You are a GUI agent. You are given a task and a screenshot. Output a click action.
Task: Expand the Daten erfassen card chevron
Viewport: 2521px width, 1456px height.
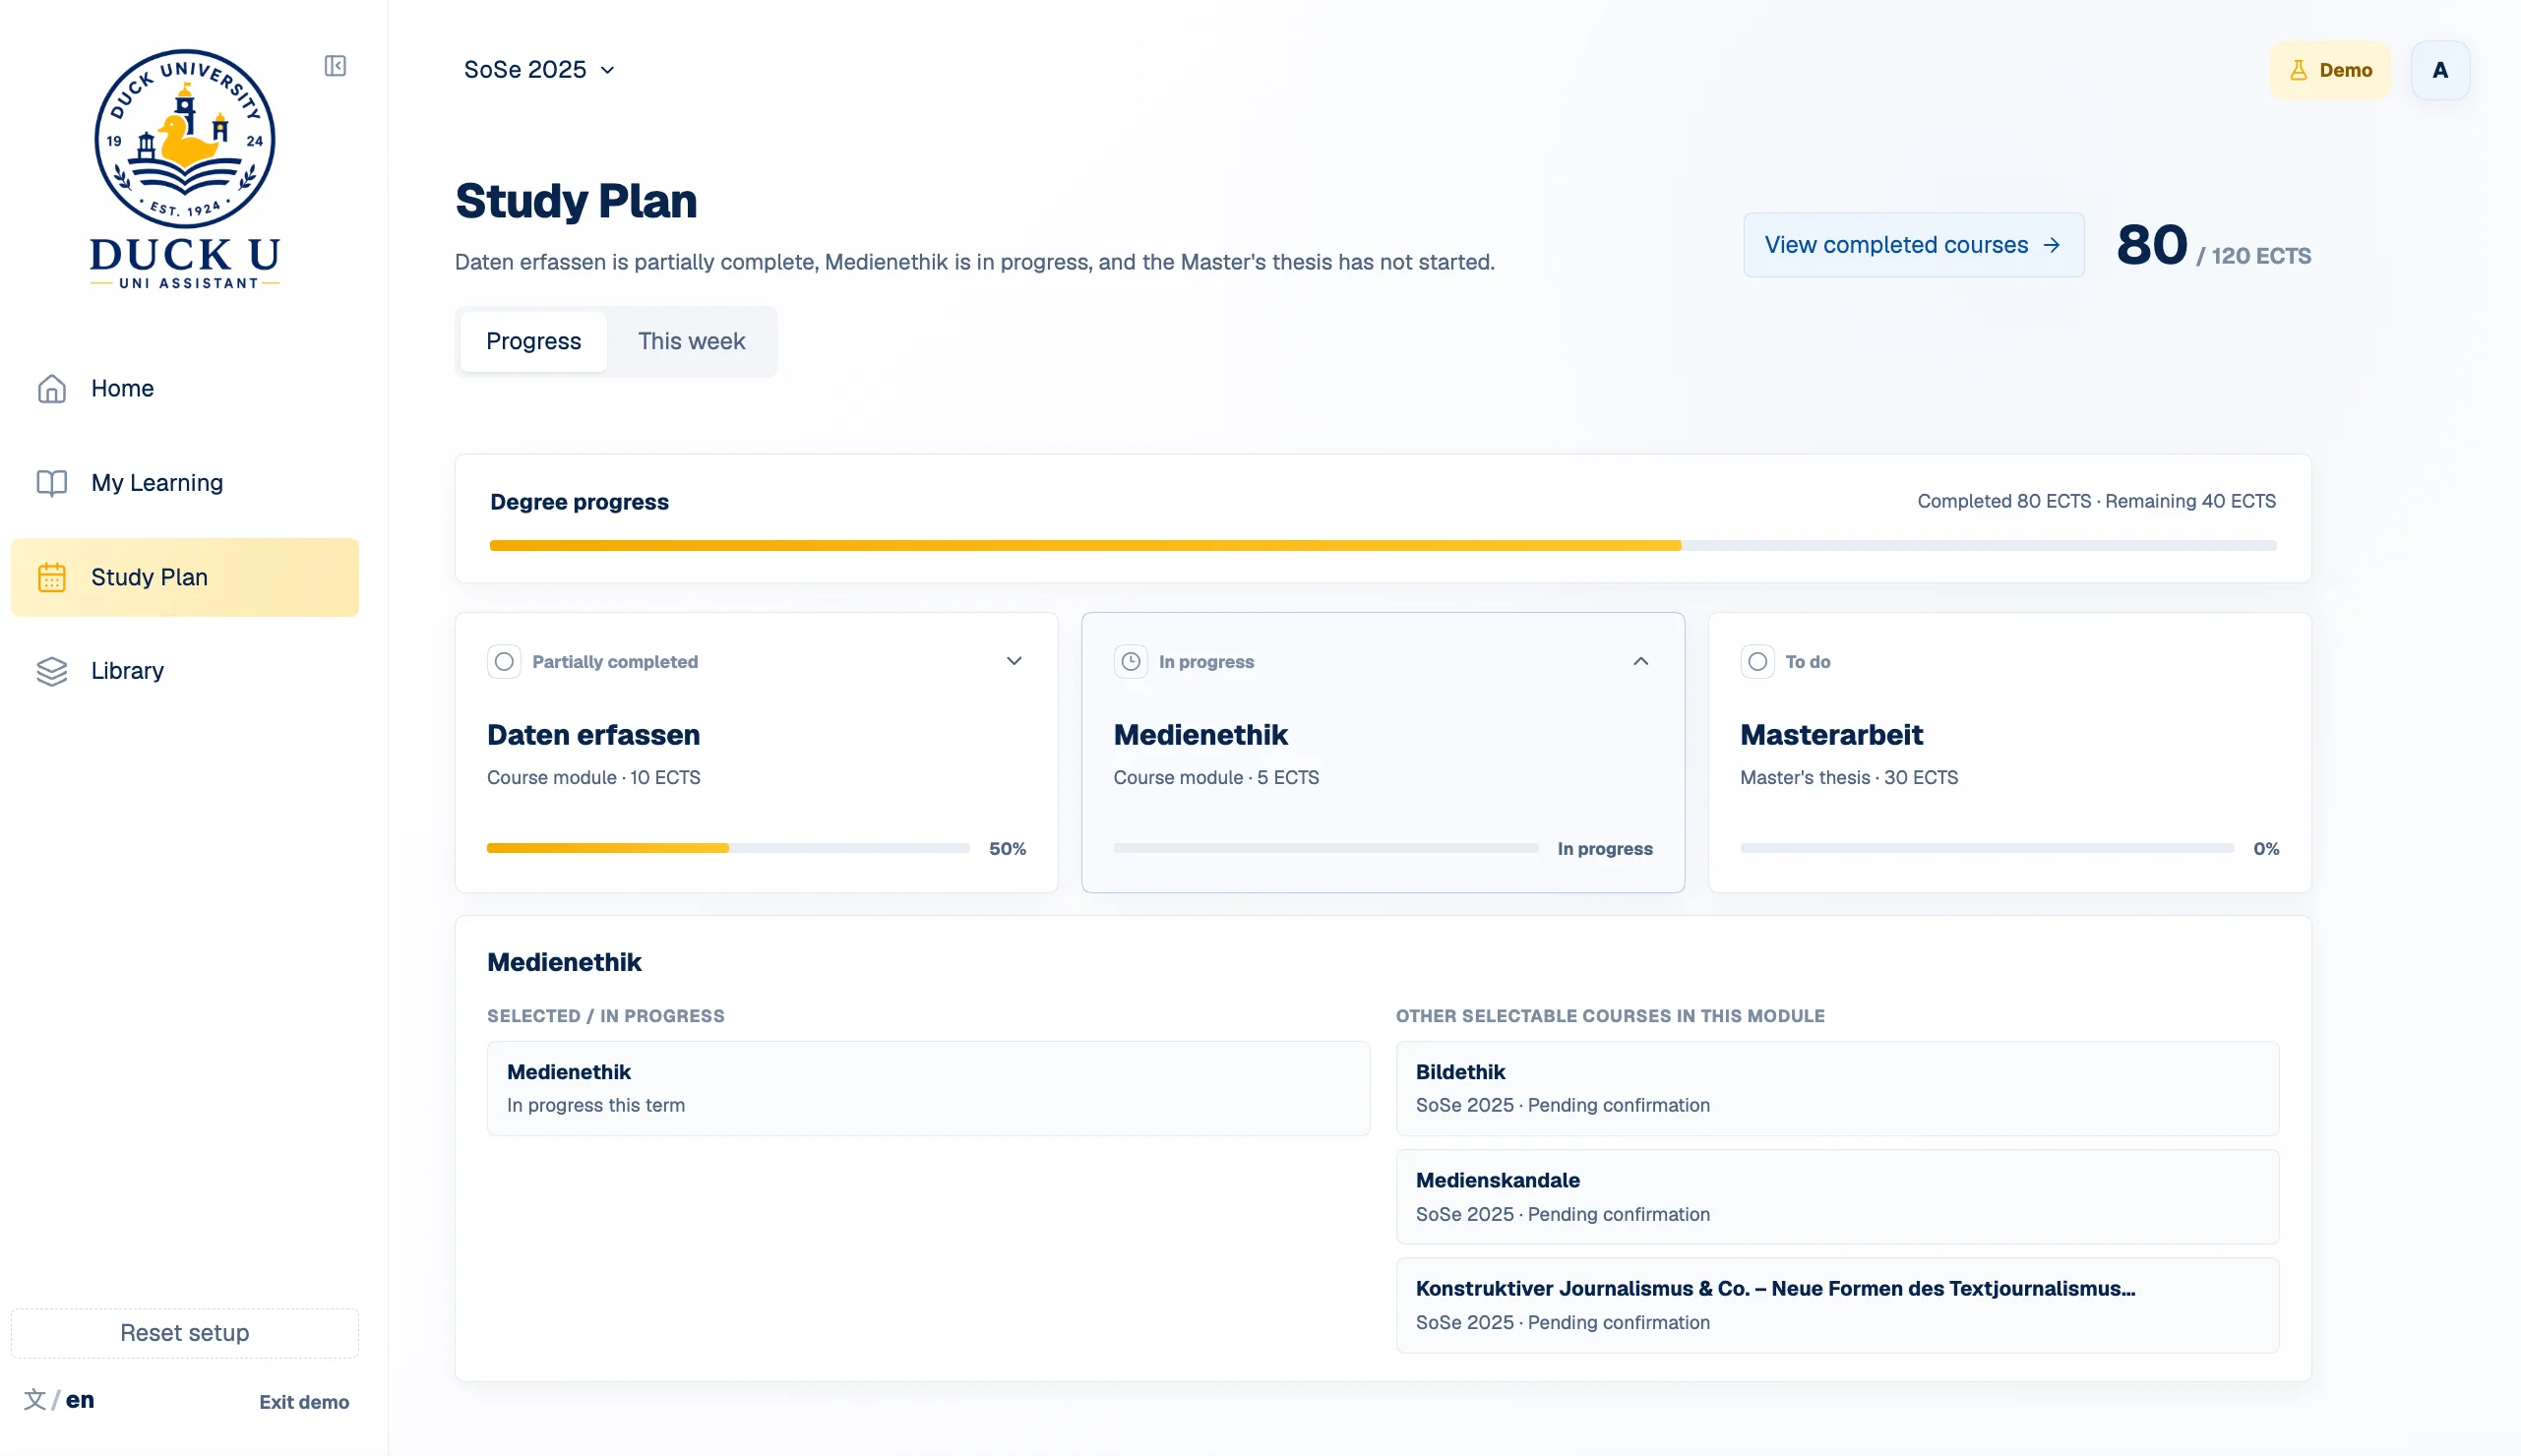(1014, 661)
